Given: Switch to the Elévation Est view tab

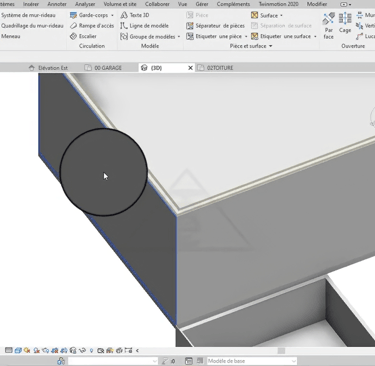Looking at the screenshot, I should (49, 68).
